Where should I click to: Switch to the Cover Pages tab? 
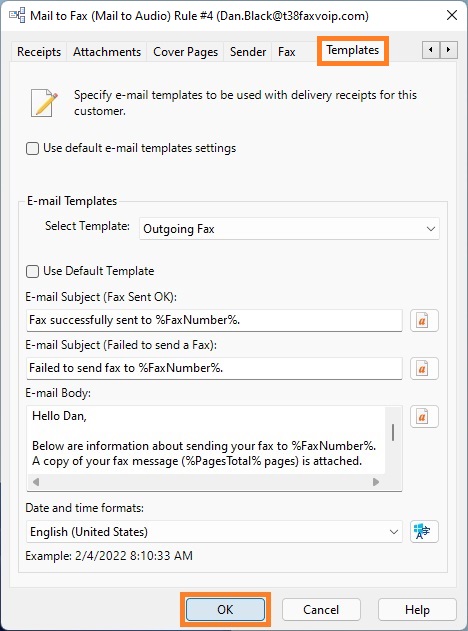[186, 52]
